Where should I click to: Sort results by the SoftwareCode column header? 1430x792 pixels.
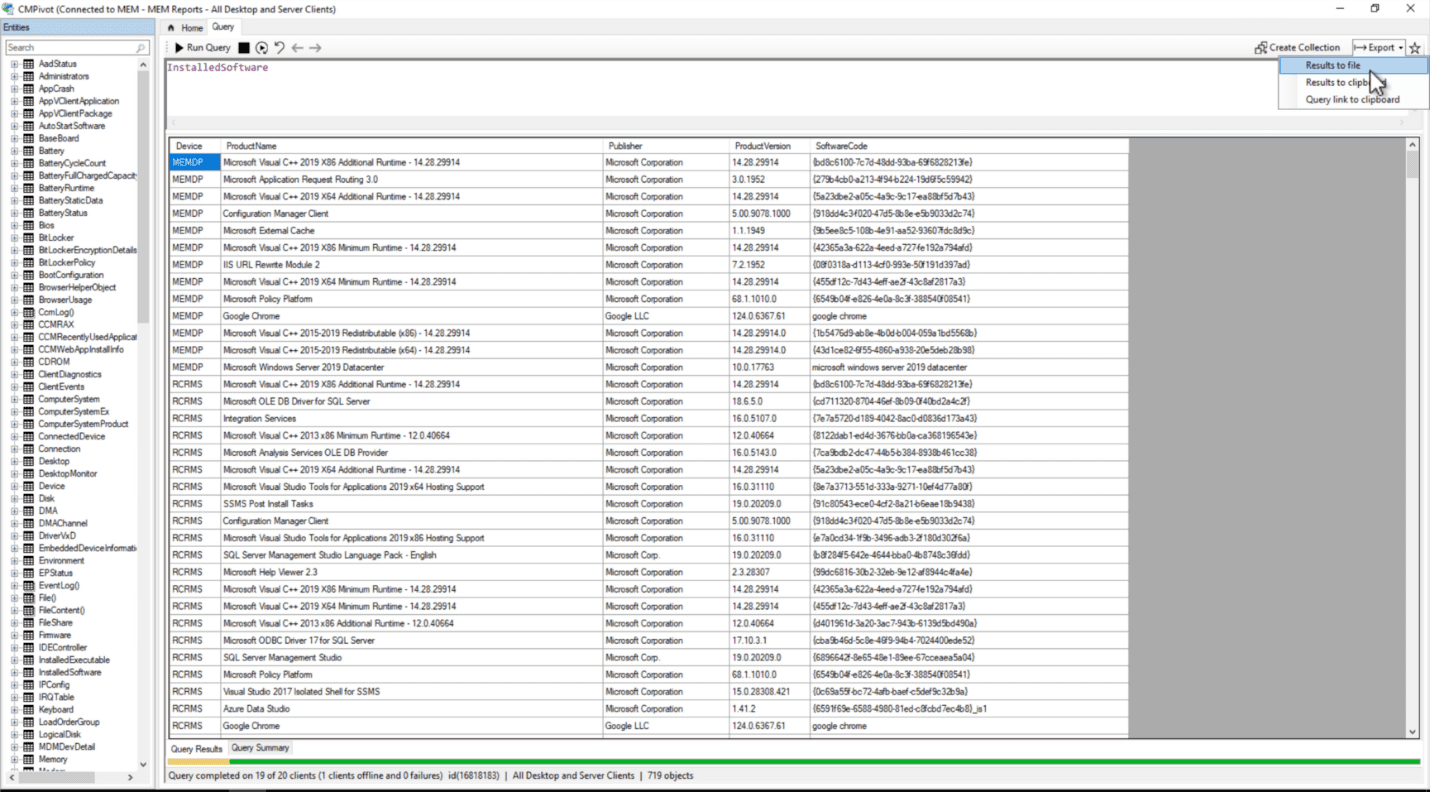tap(969, 146)
